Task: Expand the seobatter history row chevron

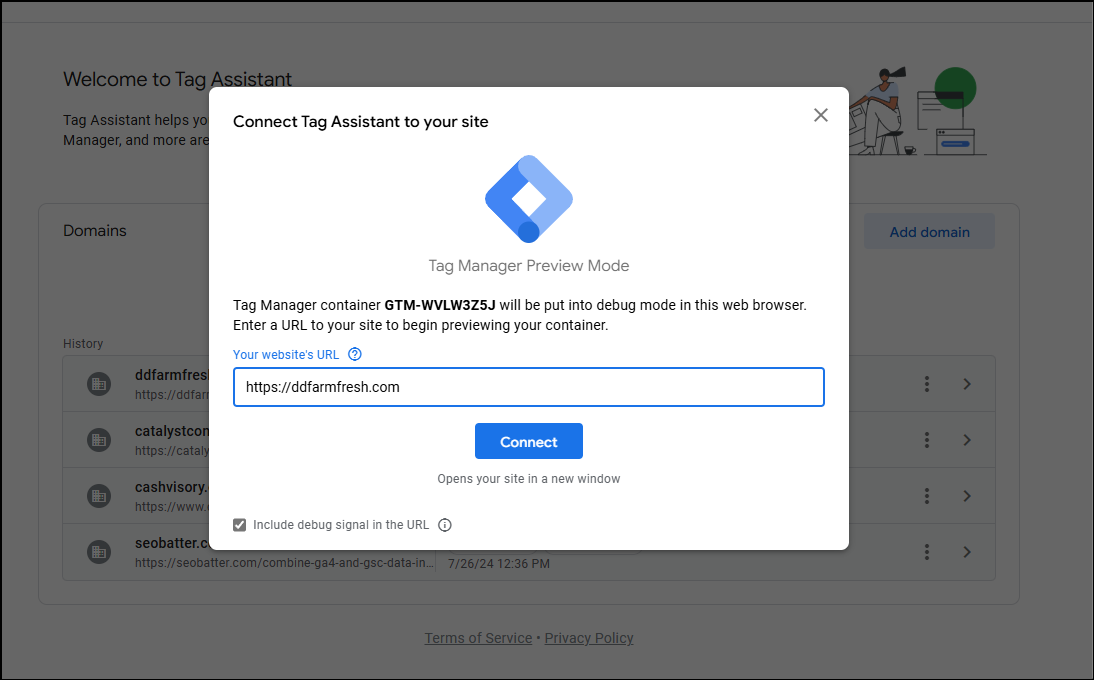Action: 967,552
